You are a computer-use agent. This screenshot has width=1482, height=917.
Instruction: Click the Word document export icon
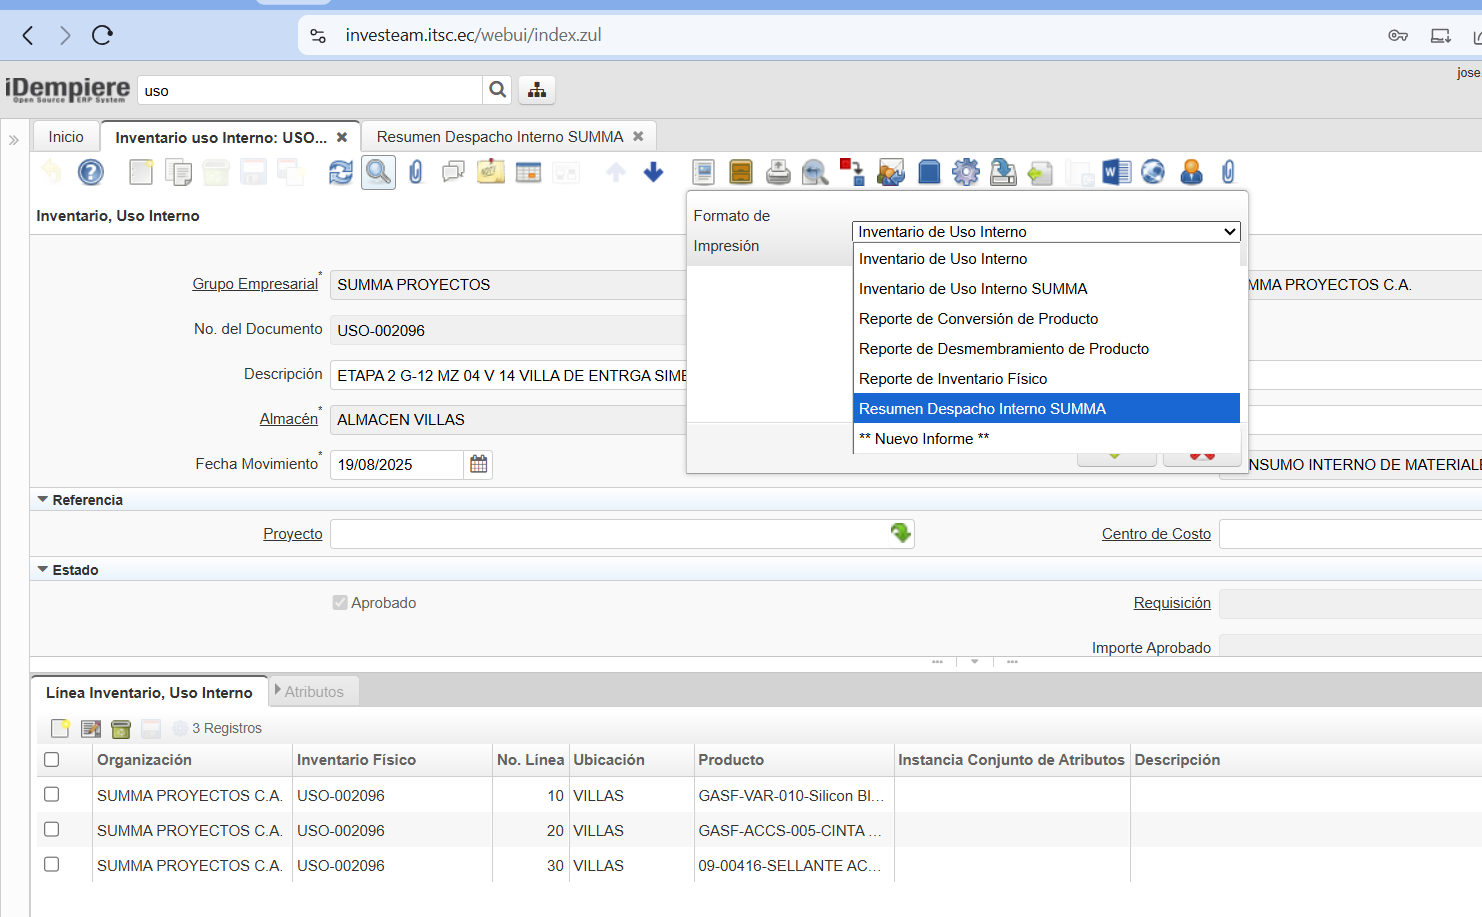click(1116, 173)
